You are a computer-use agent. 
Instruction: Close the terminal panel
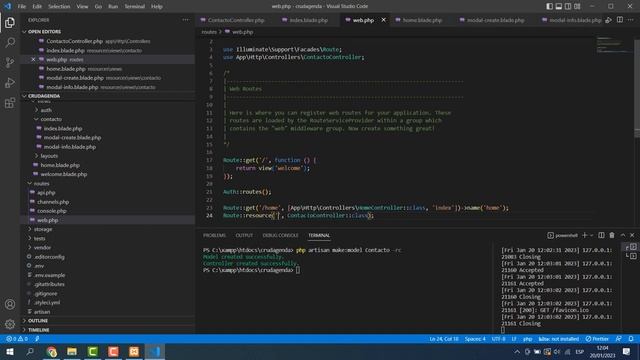[x=632, y=235]
